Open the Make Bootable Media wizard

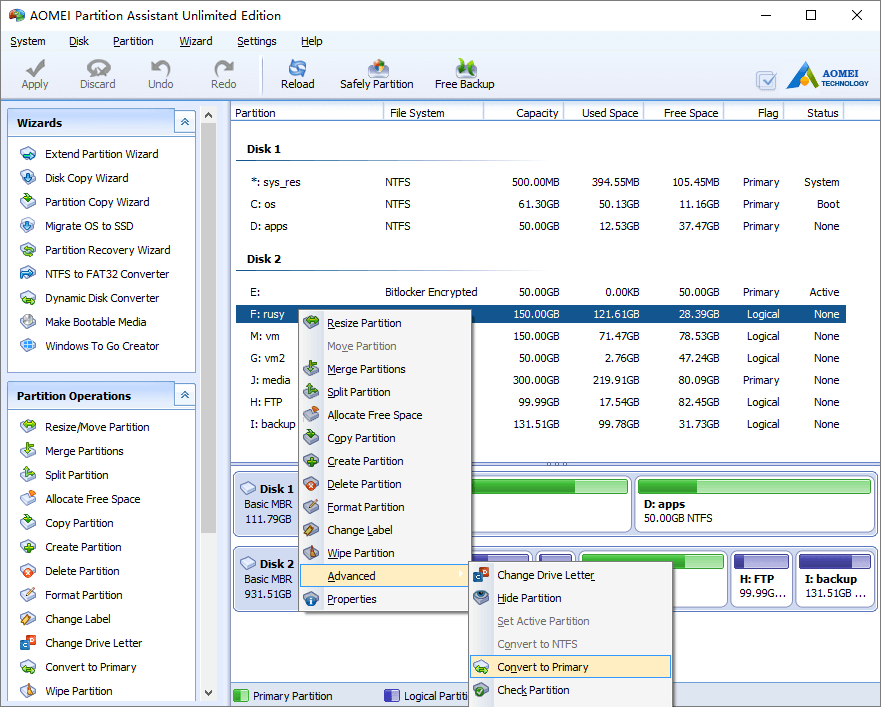(95, 322)
